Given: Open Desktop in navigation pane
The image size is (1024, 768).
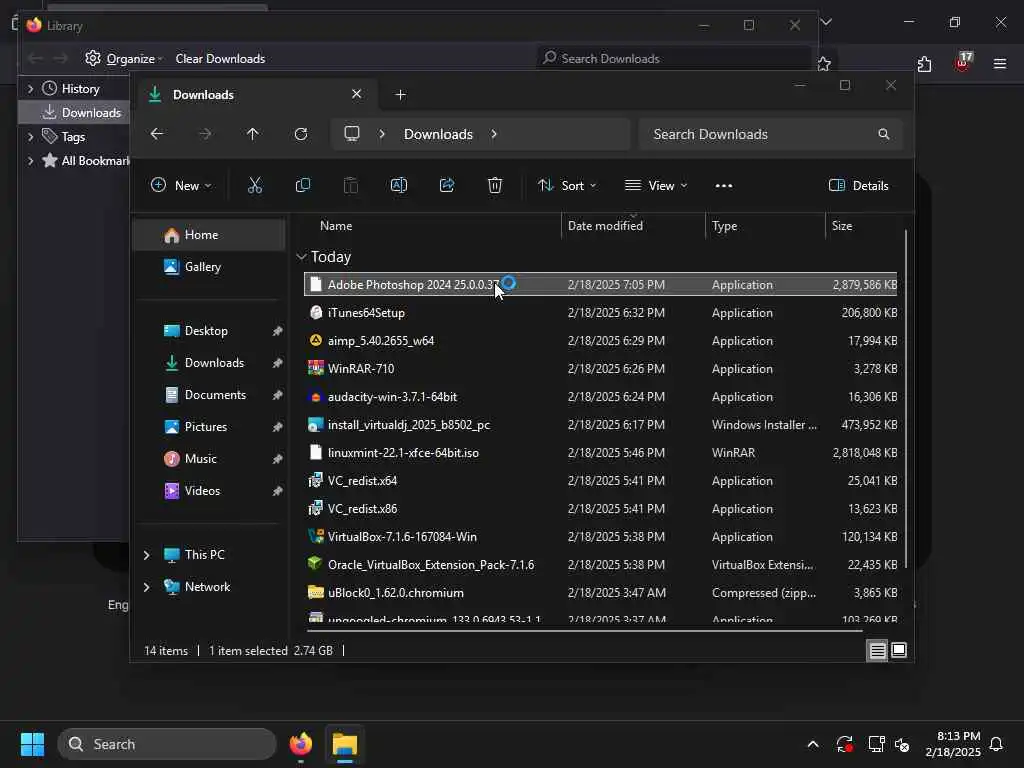Looking at the screenshot, I should pos(210,331).
